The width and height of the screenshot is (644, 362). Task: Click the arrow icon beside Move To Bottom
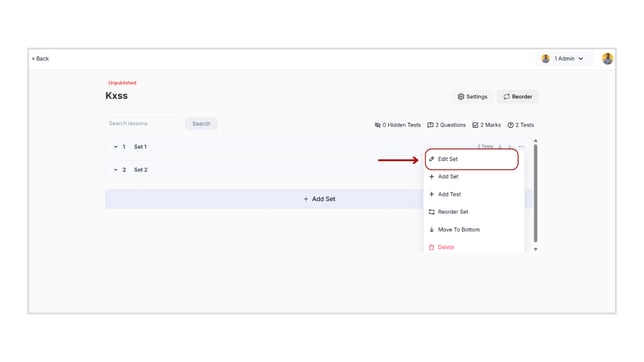point(431,230)
